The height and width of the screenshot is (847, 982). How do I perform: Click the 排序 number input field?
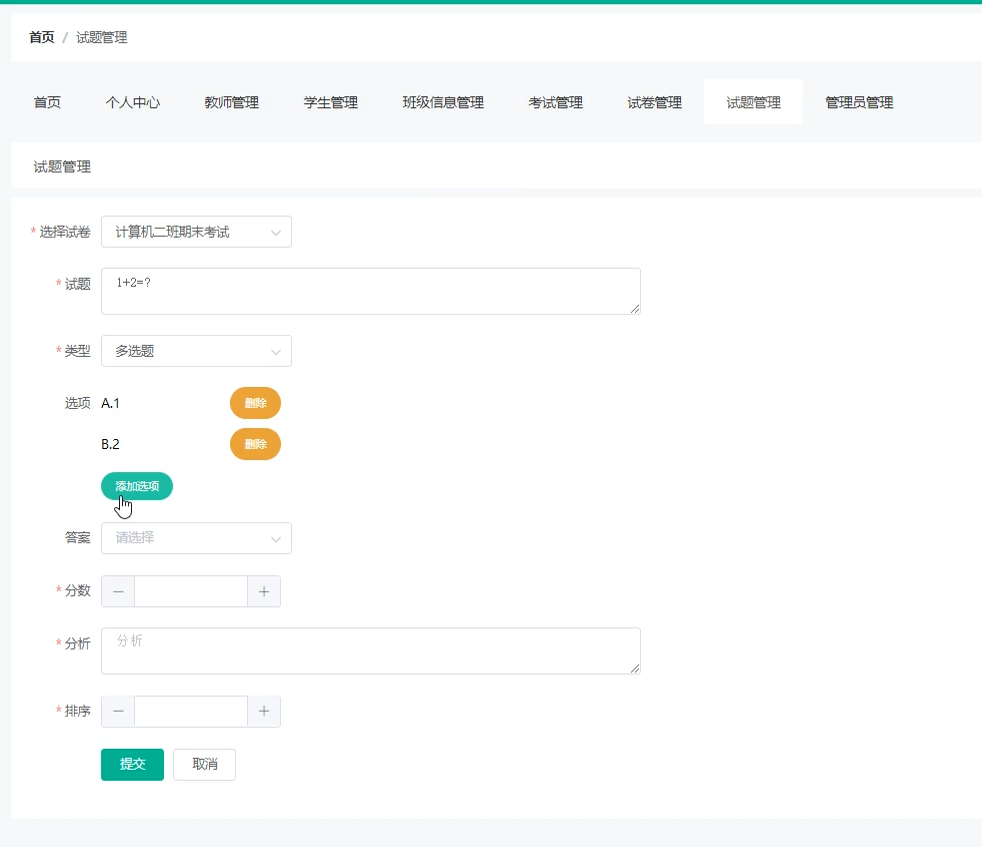tap(191, 711)
